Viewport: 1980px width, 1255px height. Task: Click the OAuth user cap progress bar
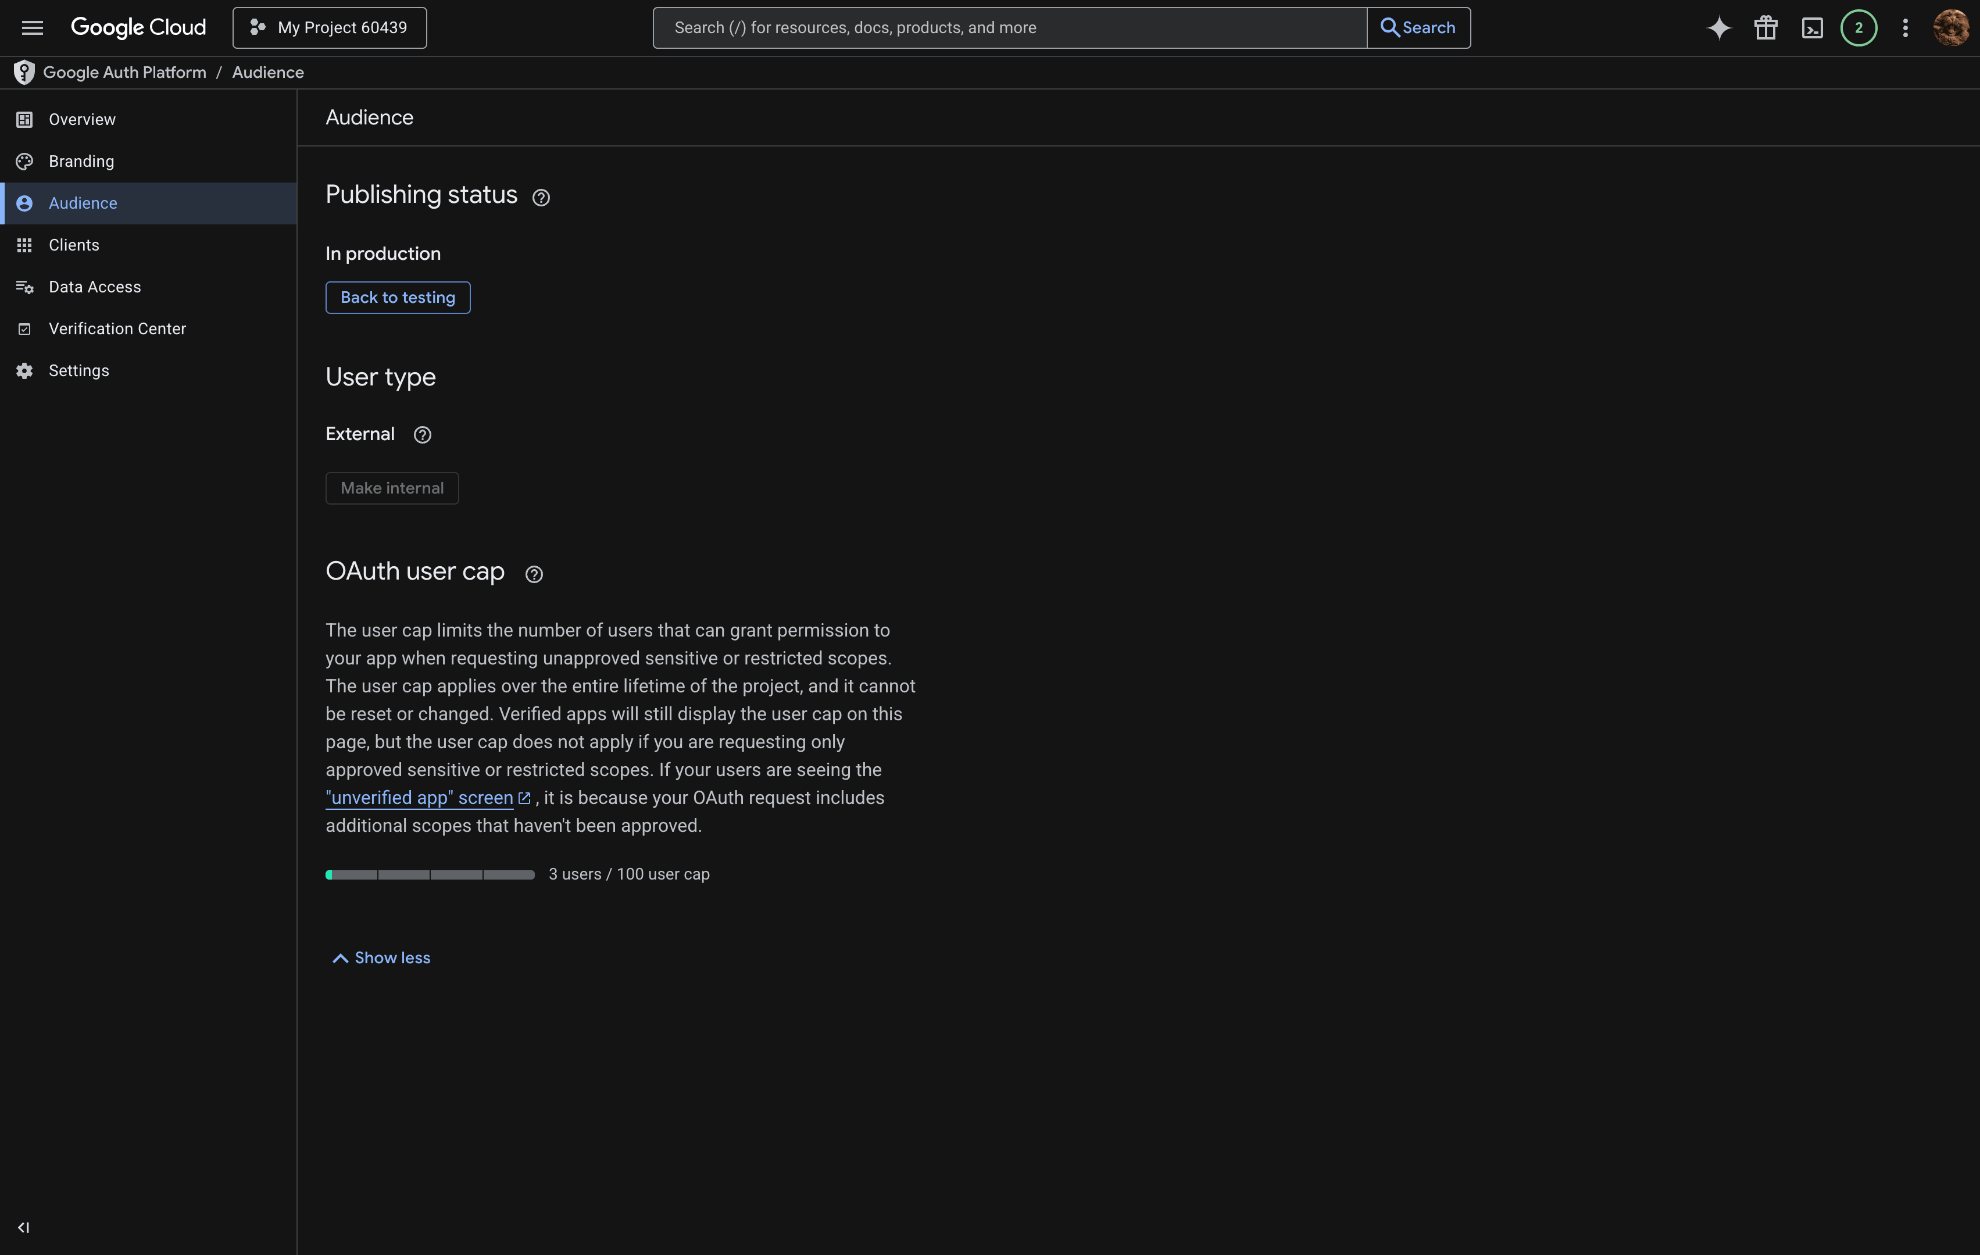pyautogui.click(x=430, y=875)
